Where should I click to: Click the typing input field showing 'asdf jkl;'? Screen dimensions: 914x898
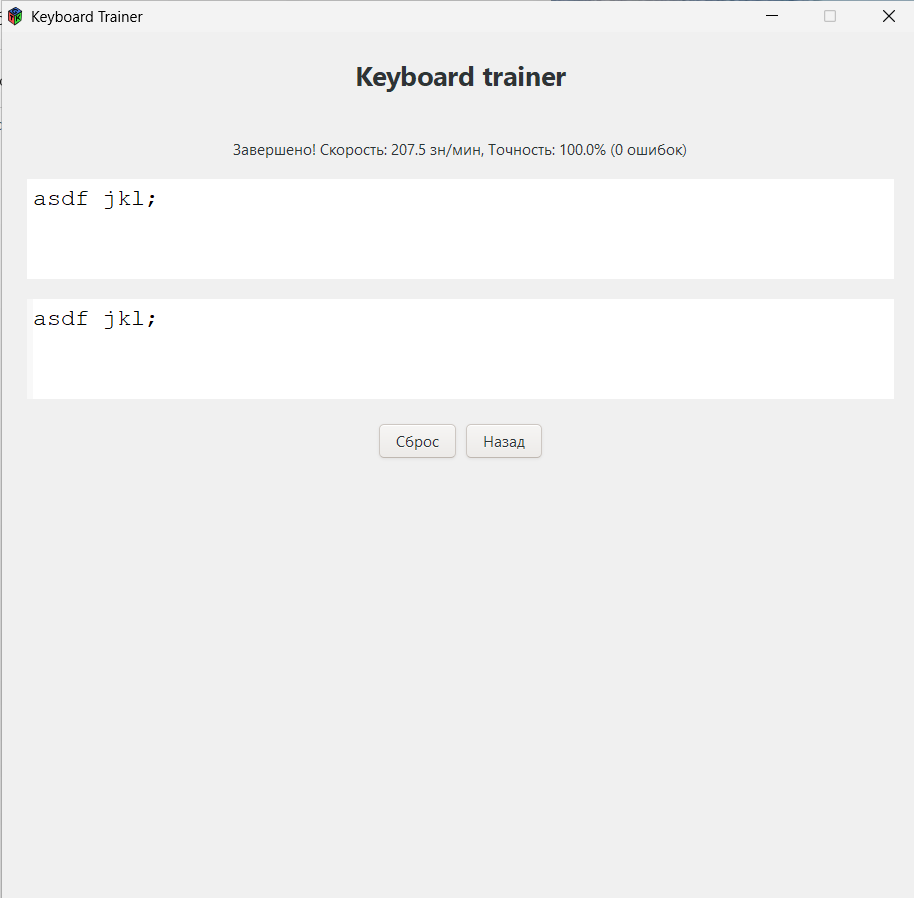460,348
